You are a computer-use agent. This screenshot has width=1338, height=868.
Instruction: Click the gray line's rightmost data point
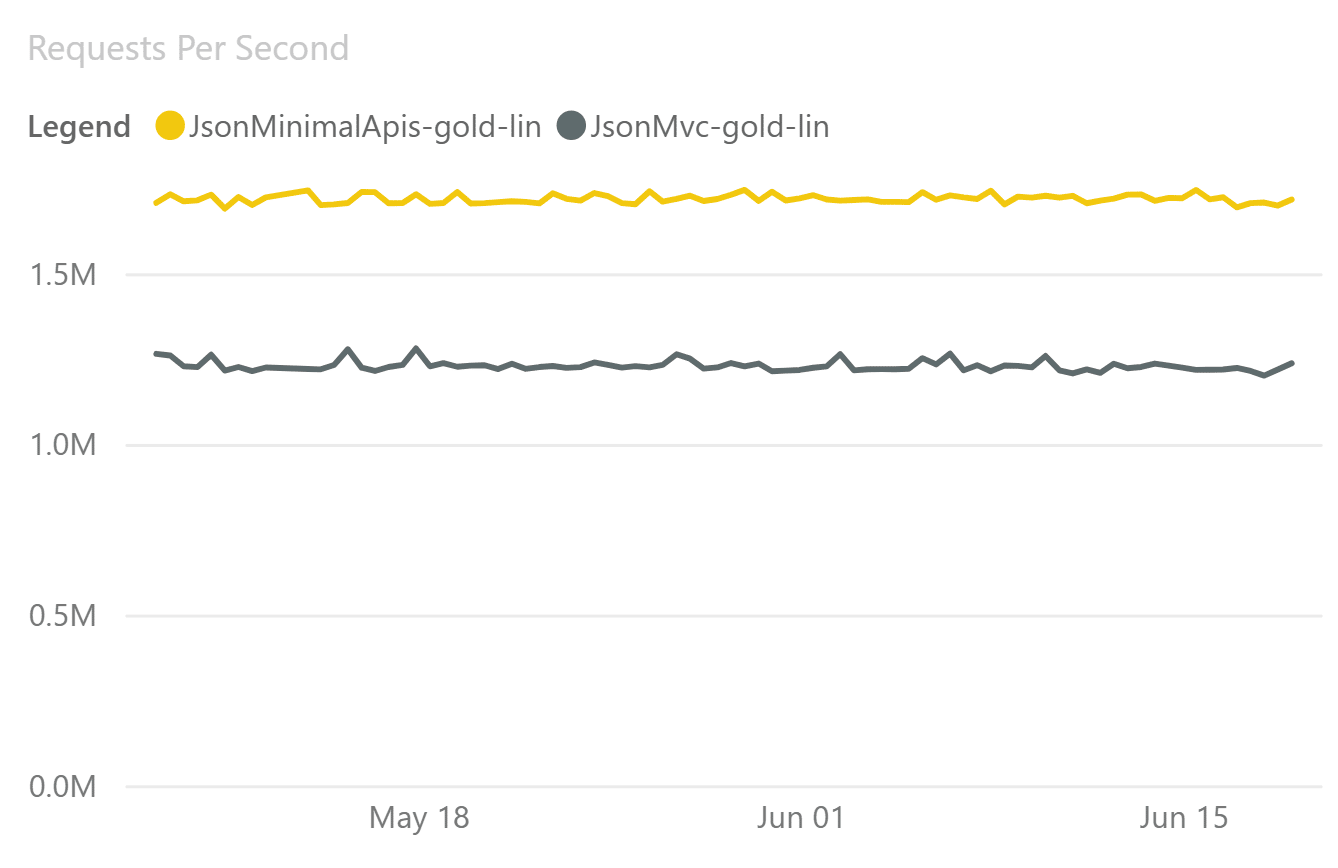[1292, 363]
